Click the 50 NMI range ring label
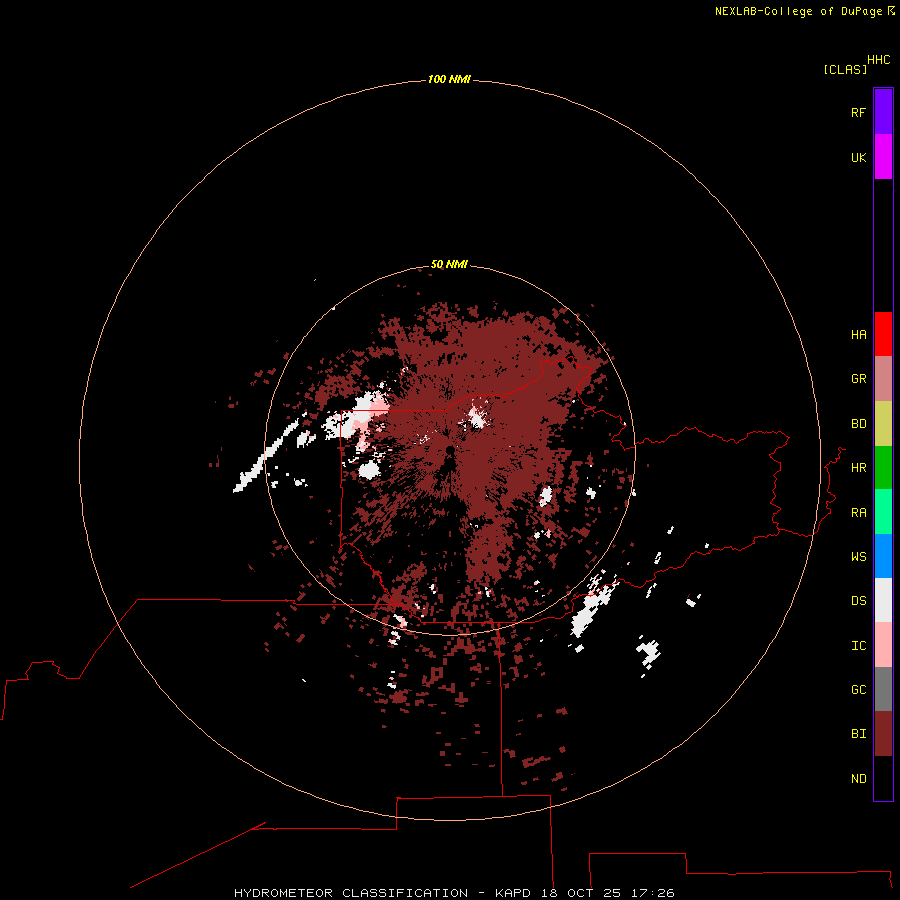 click(x=449, y=264)
